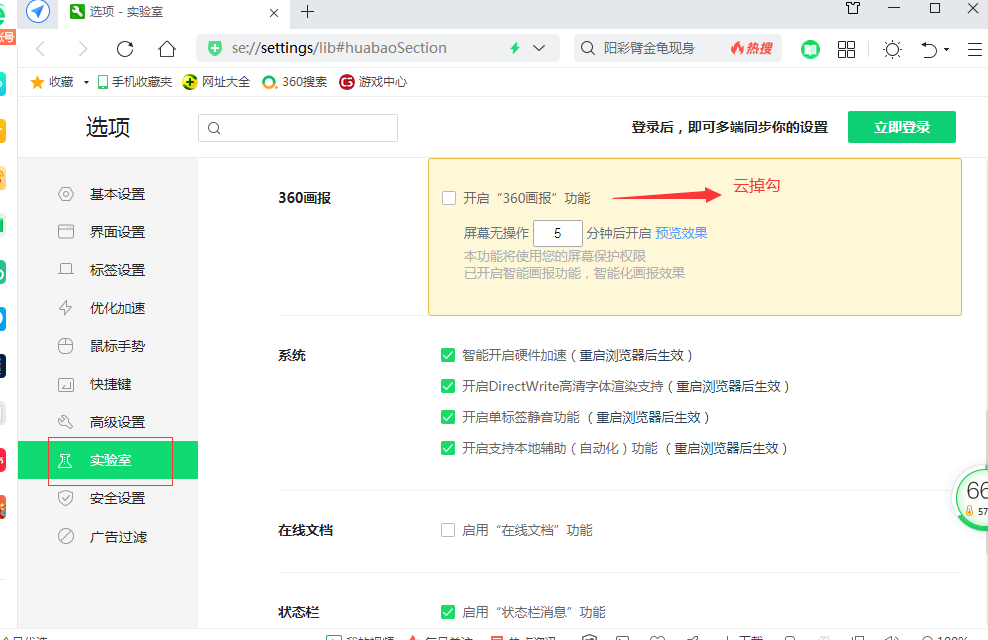Click the browser refresh icon

point(125,49)
